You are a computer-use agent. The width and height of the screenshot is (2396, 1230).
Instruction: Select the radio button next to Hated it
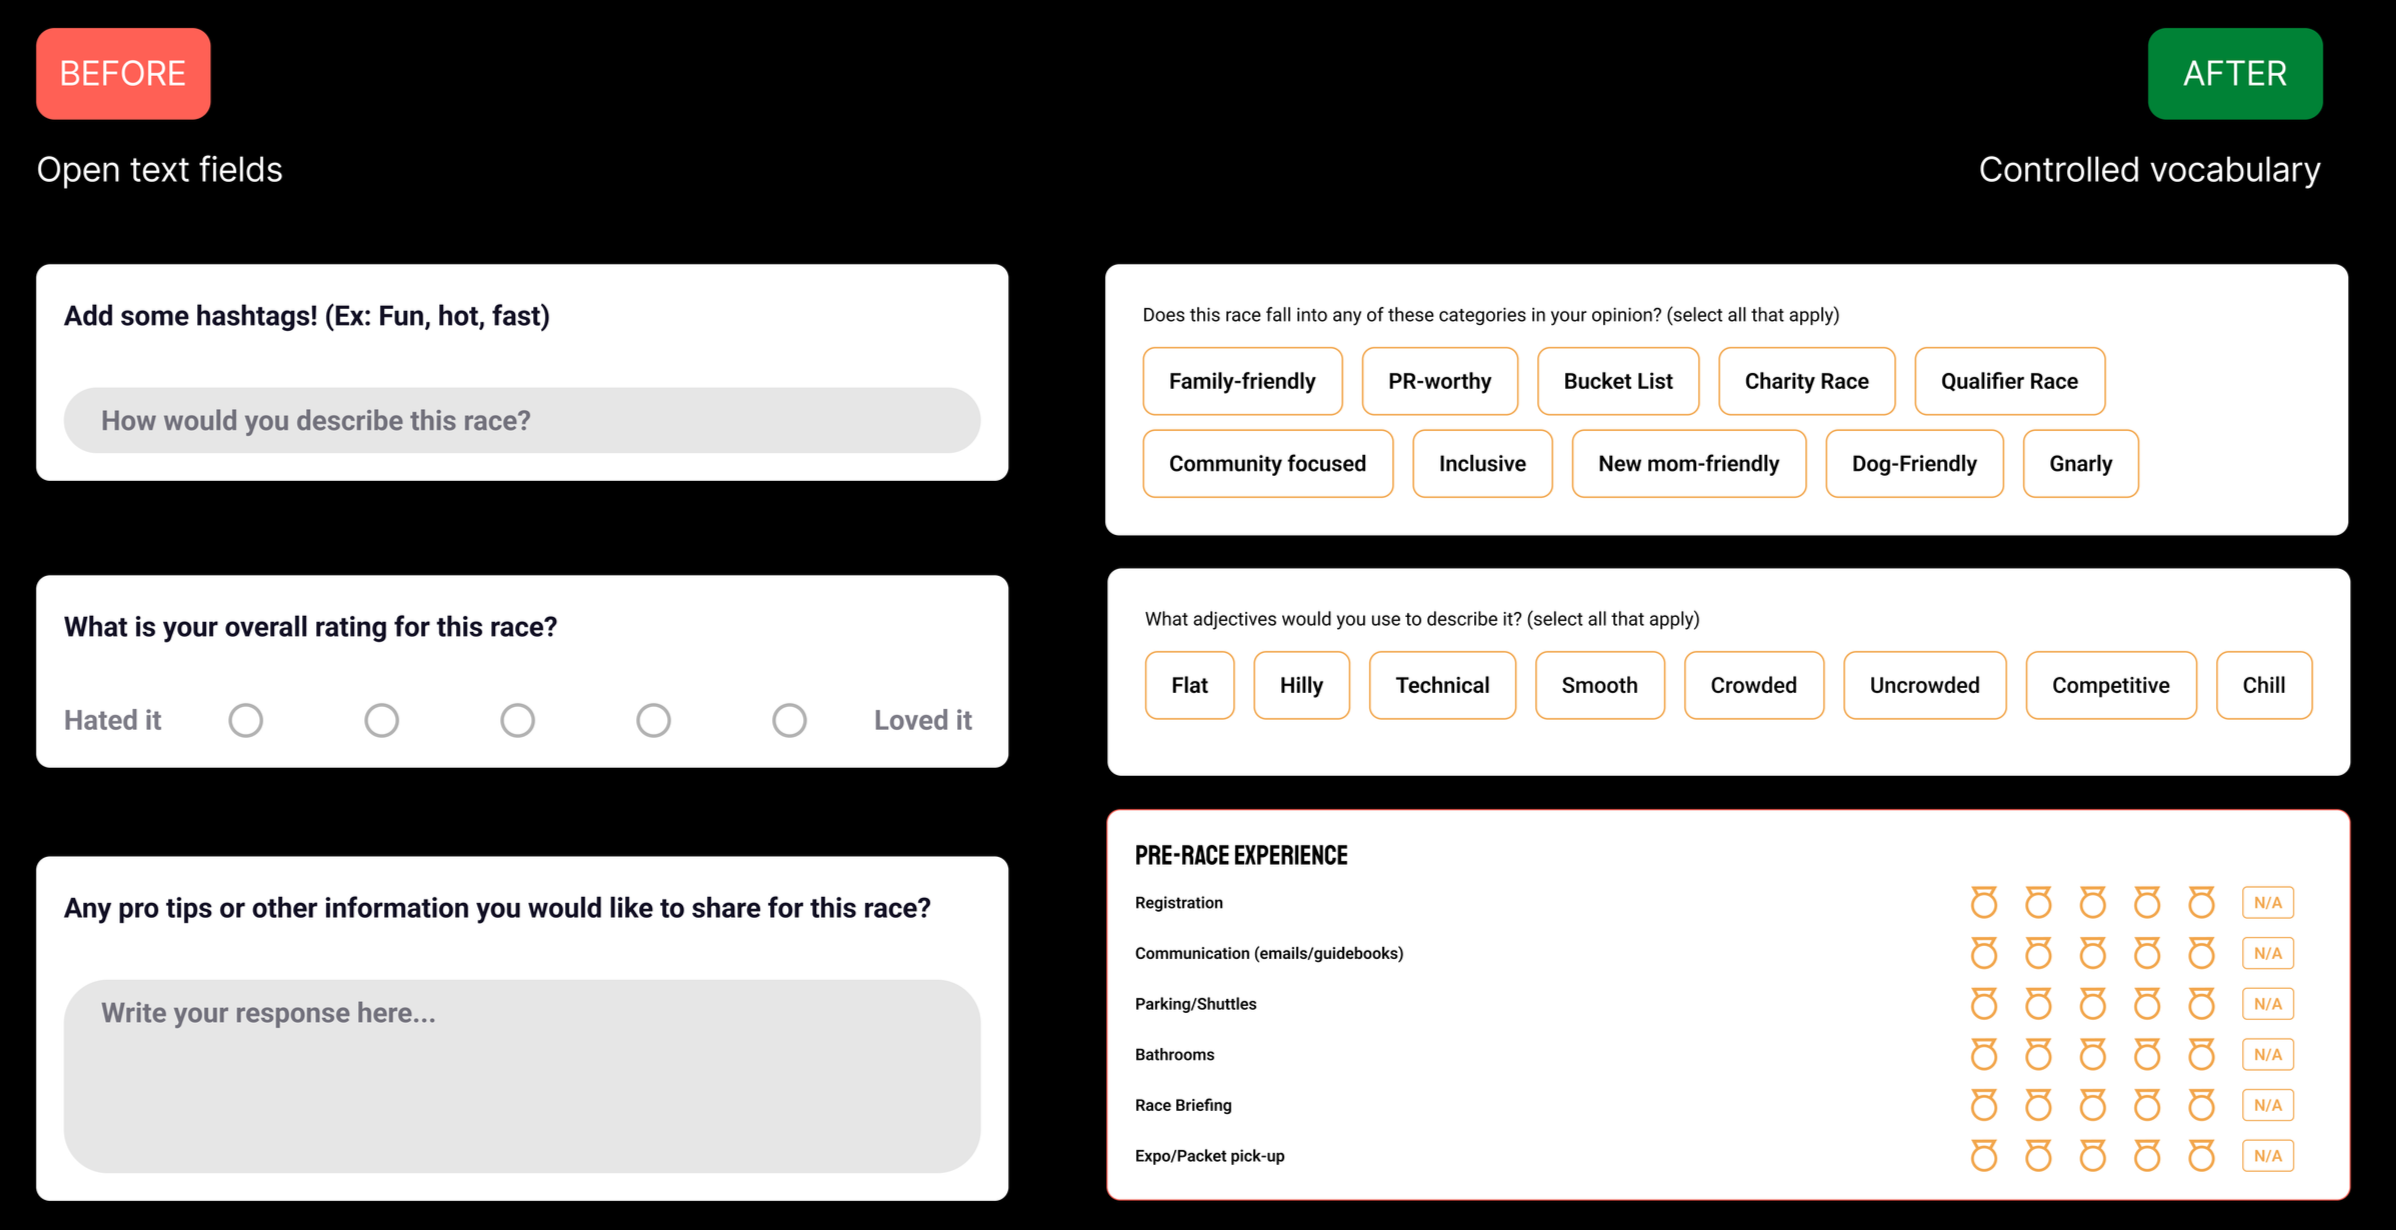point(246,720)
